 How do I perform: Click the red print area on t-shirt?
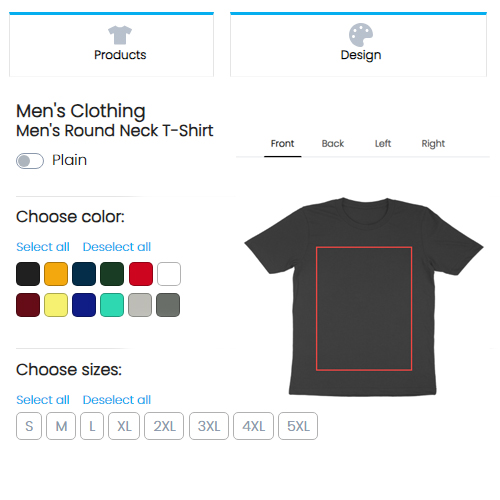[364, 309]
